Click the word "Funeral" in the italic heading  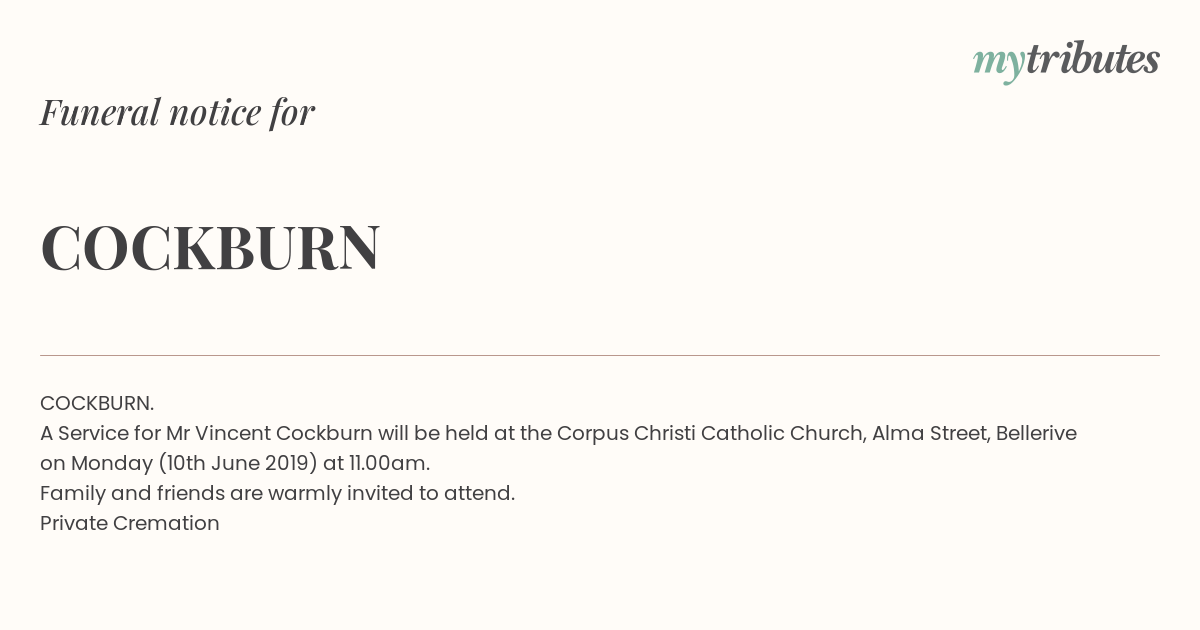pyautogui.click(x=100, y=112)
